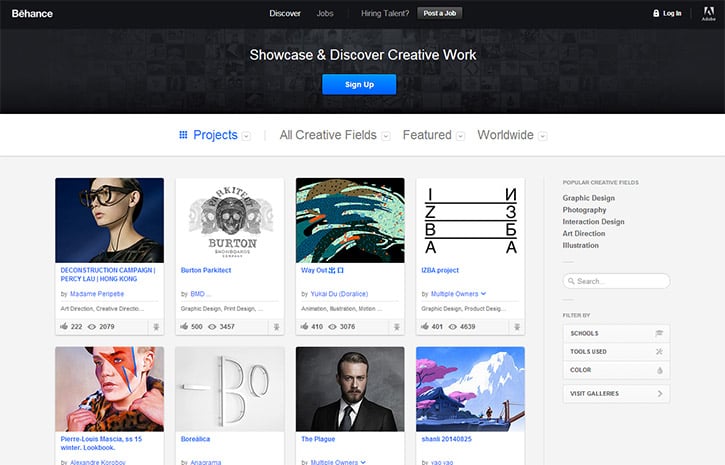Open IZBA project title link
The width and height of the screenshot is (725, 465).
[440, 270]
